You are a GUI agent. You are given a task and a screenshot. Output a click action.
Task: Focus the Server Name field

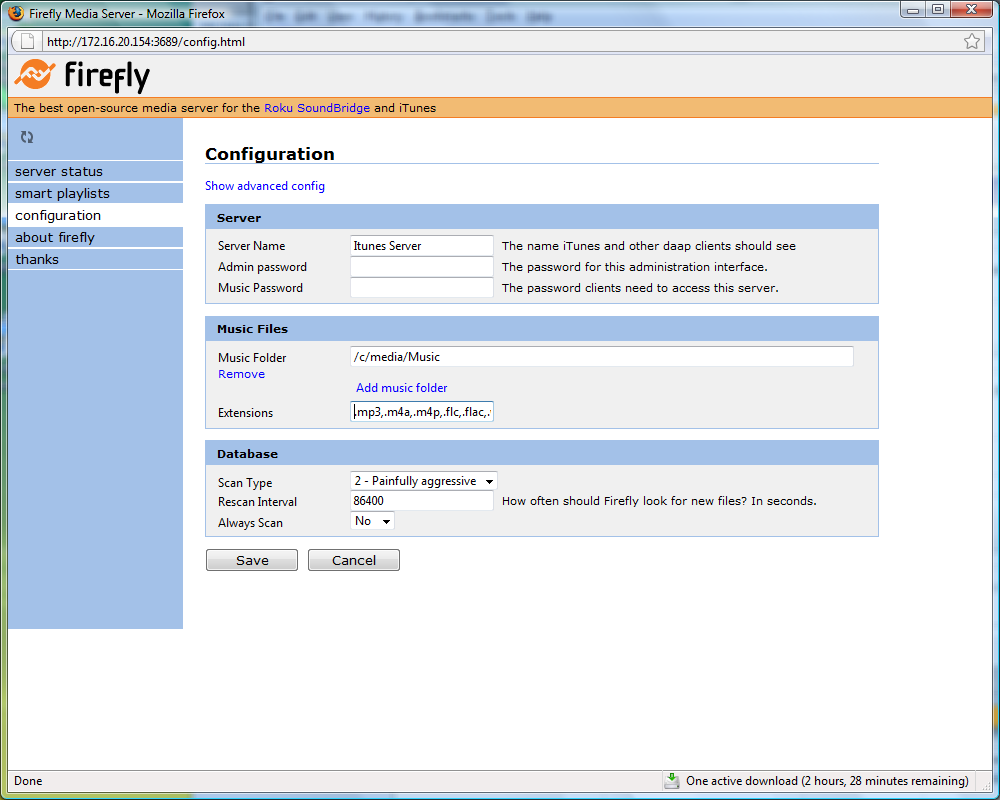point(422,246)
